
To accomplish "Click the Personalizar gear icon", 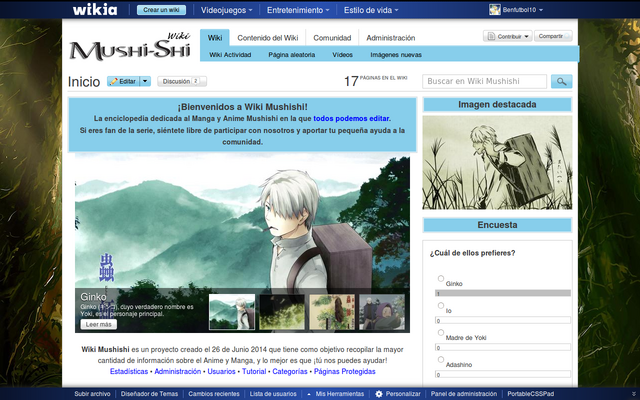I will (379, 394).
